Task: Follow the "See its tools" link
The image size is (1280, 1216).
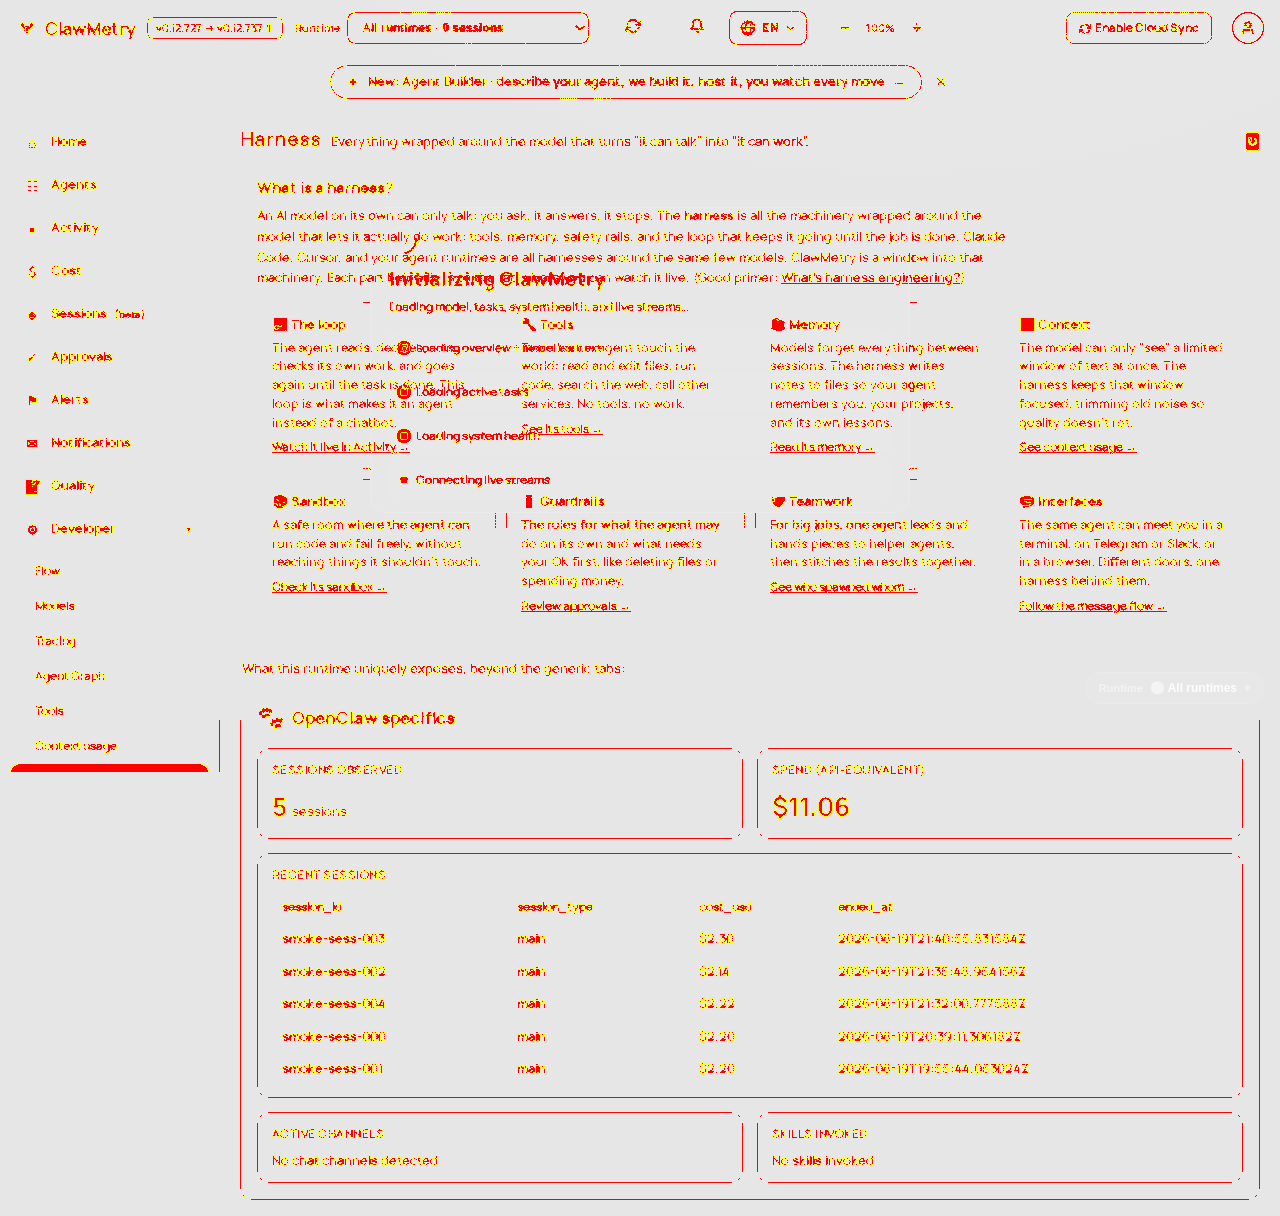Action: click(x=561, y=429)
